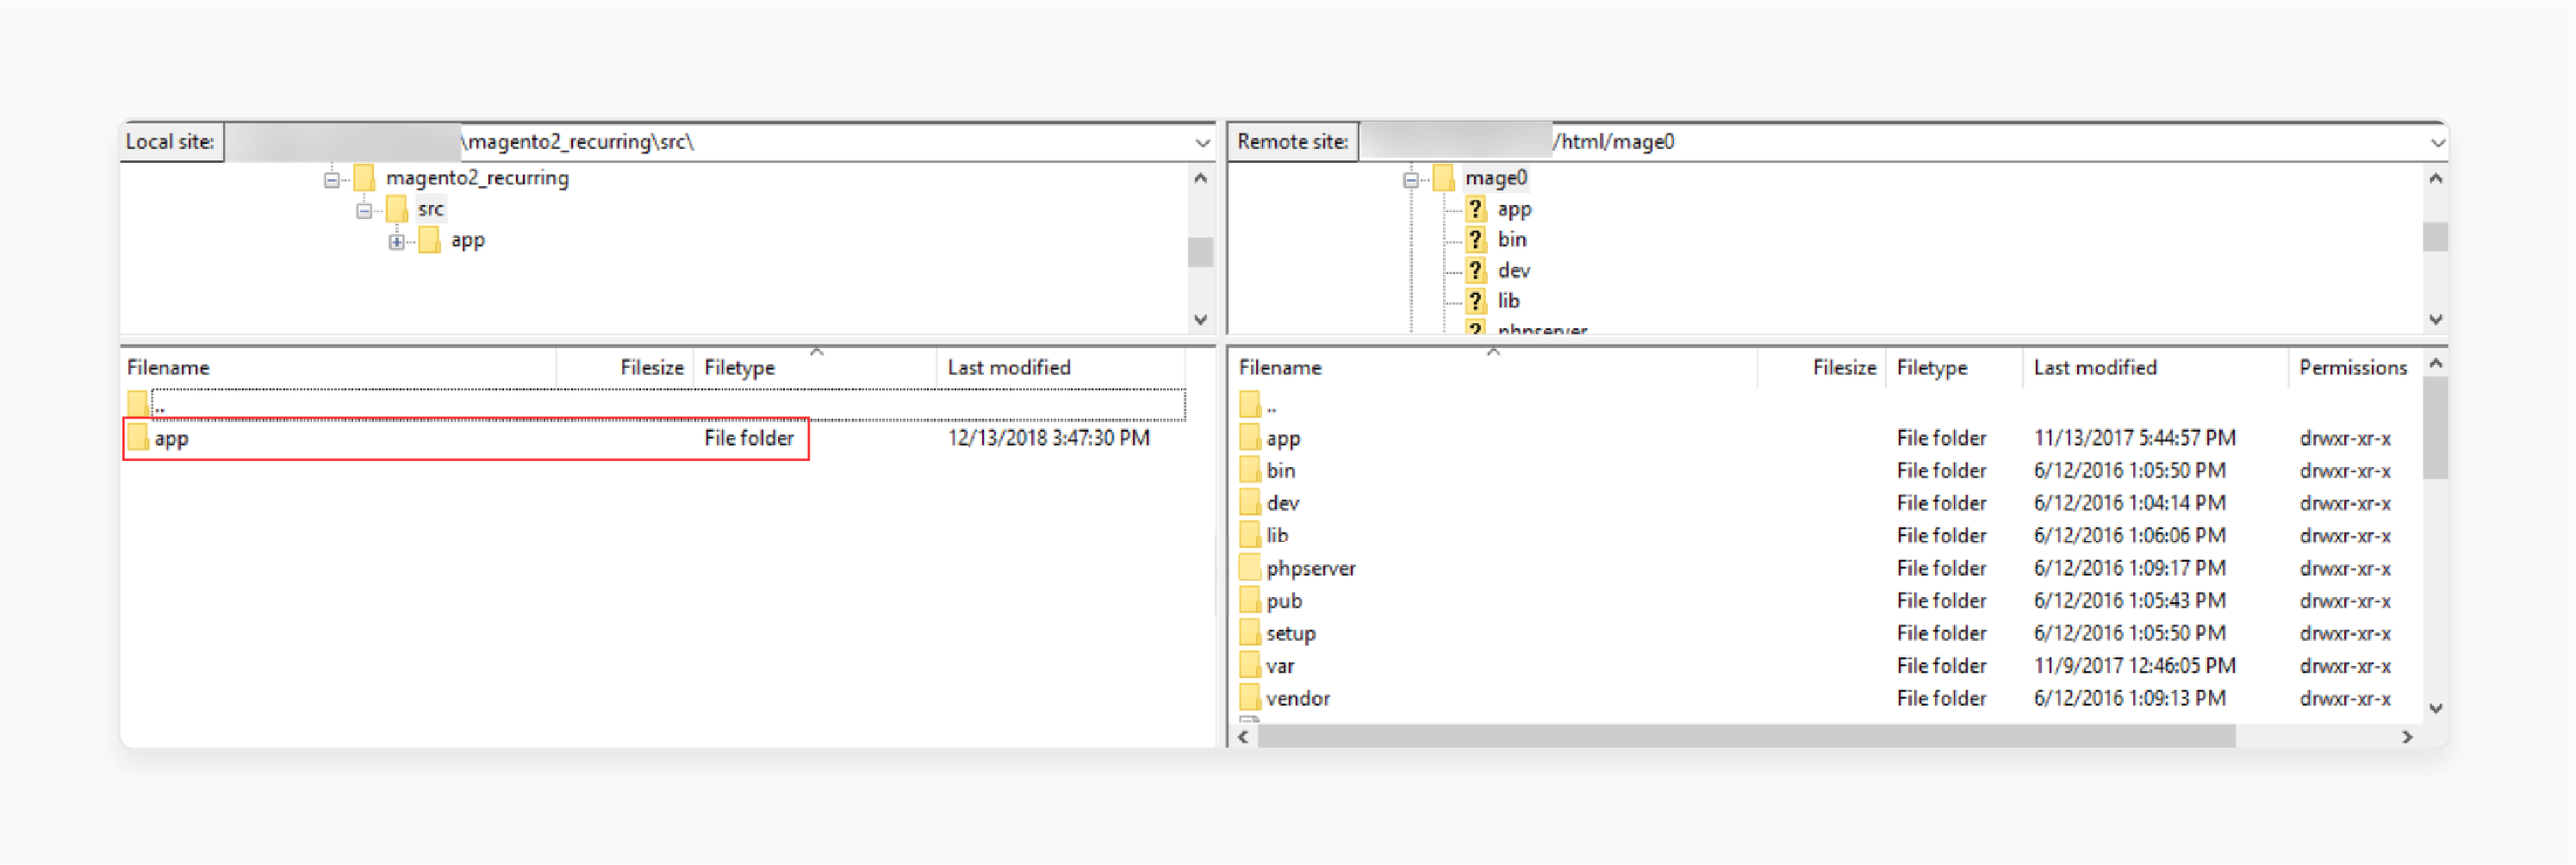Select remote vendor folder in file list
Image resolution: width=2576 pixels, height=865 pixels.
1828,698
